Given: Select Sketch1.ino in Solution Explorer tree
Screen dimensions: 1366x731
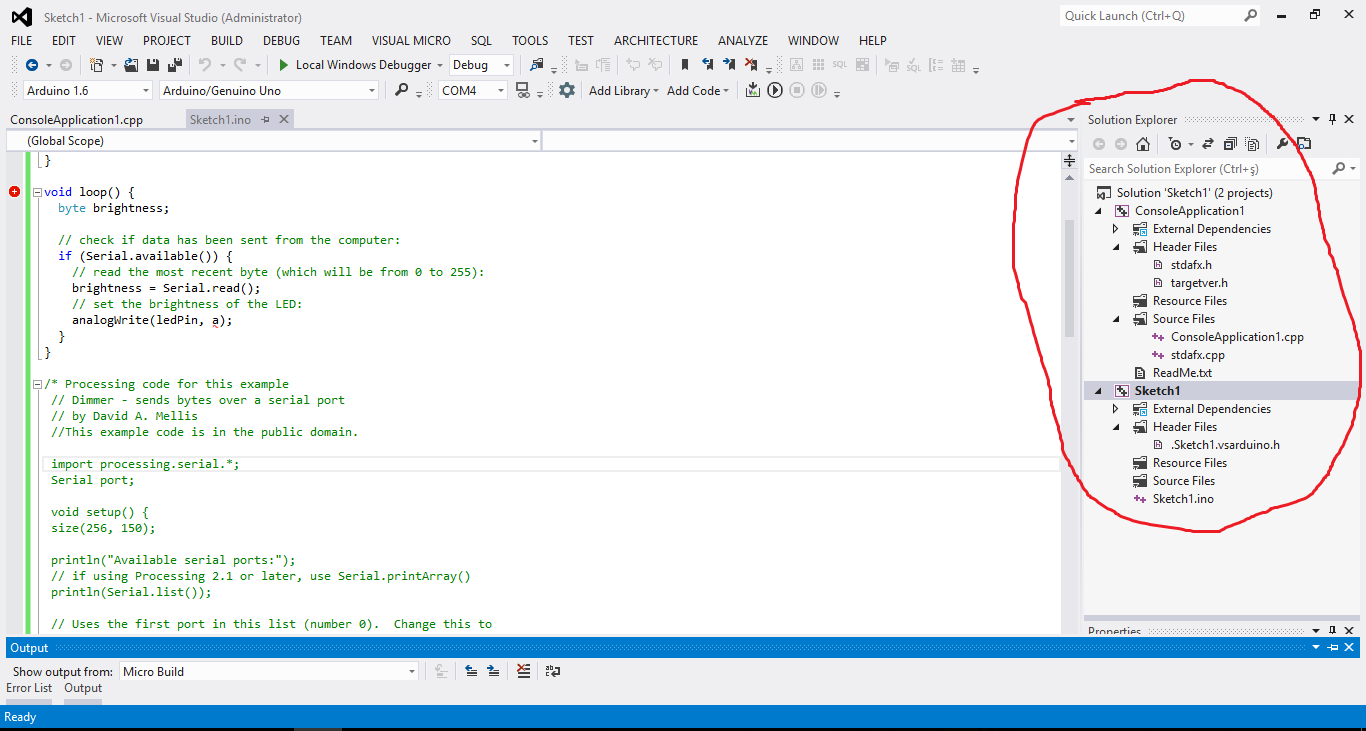Looking at the screenshot, I should pyautogui.click(x=1183, y=499).
